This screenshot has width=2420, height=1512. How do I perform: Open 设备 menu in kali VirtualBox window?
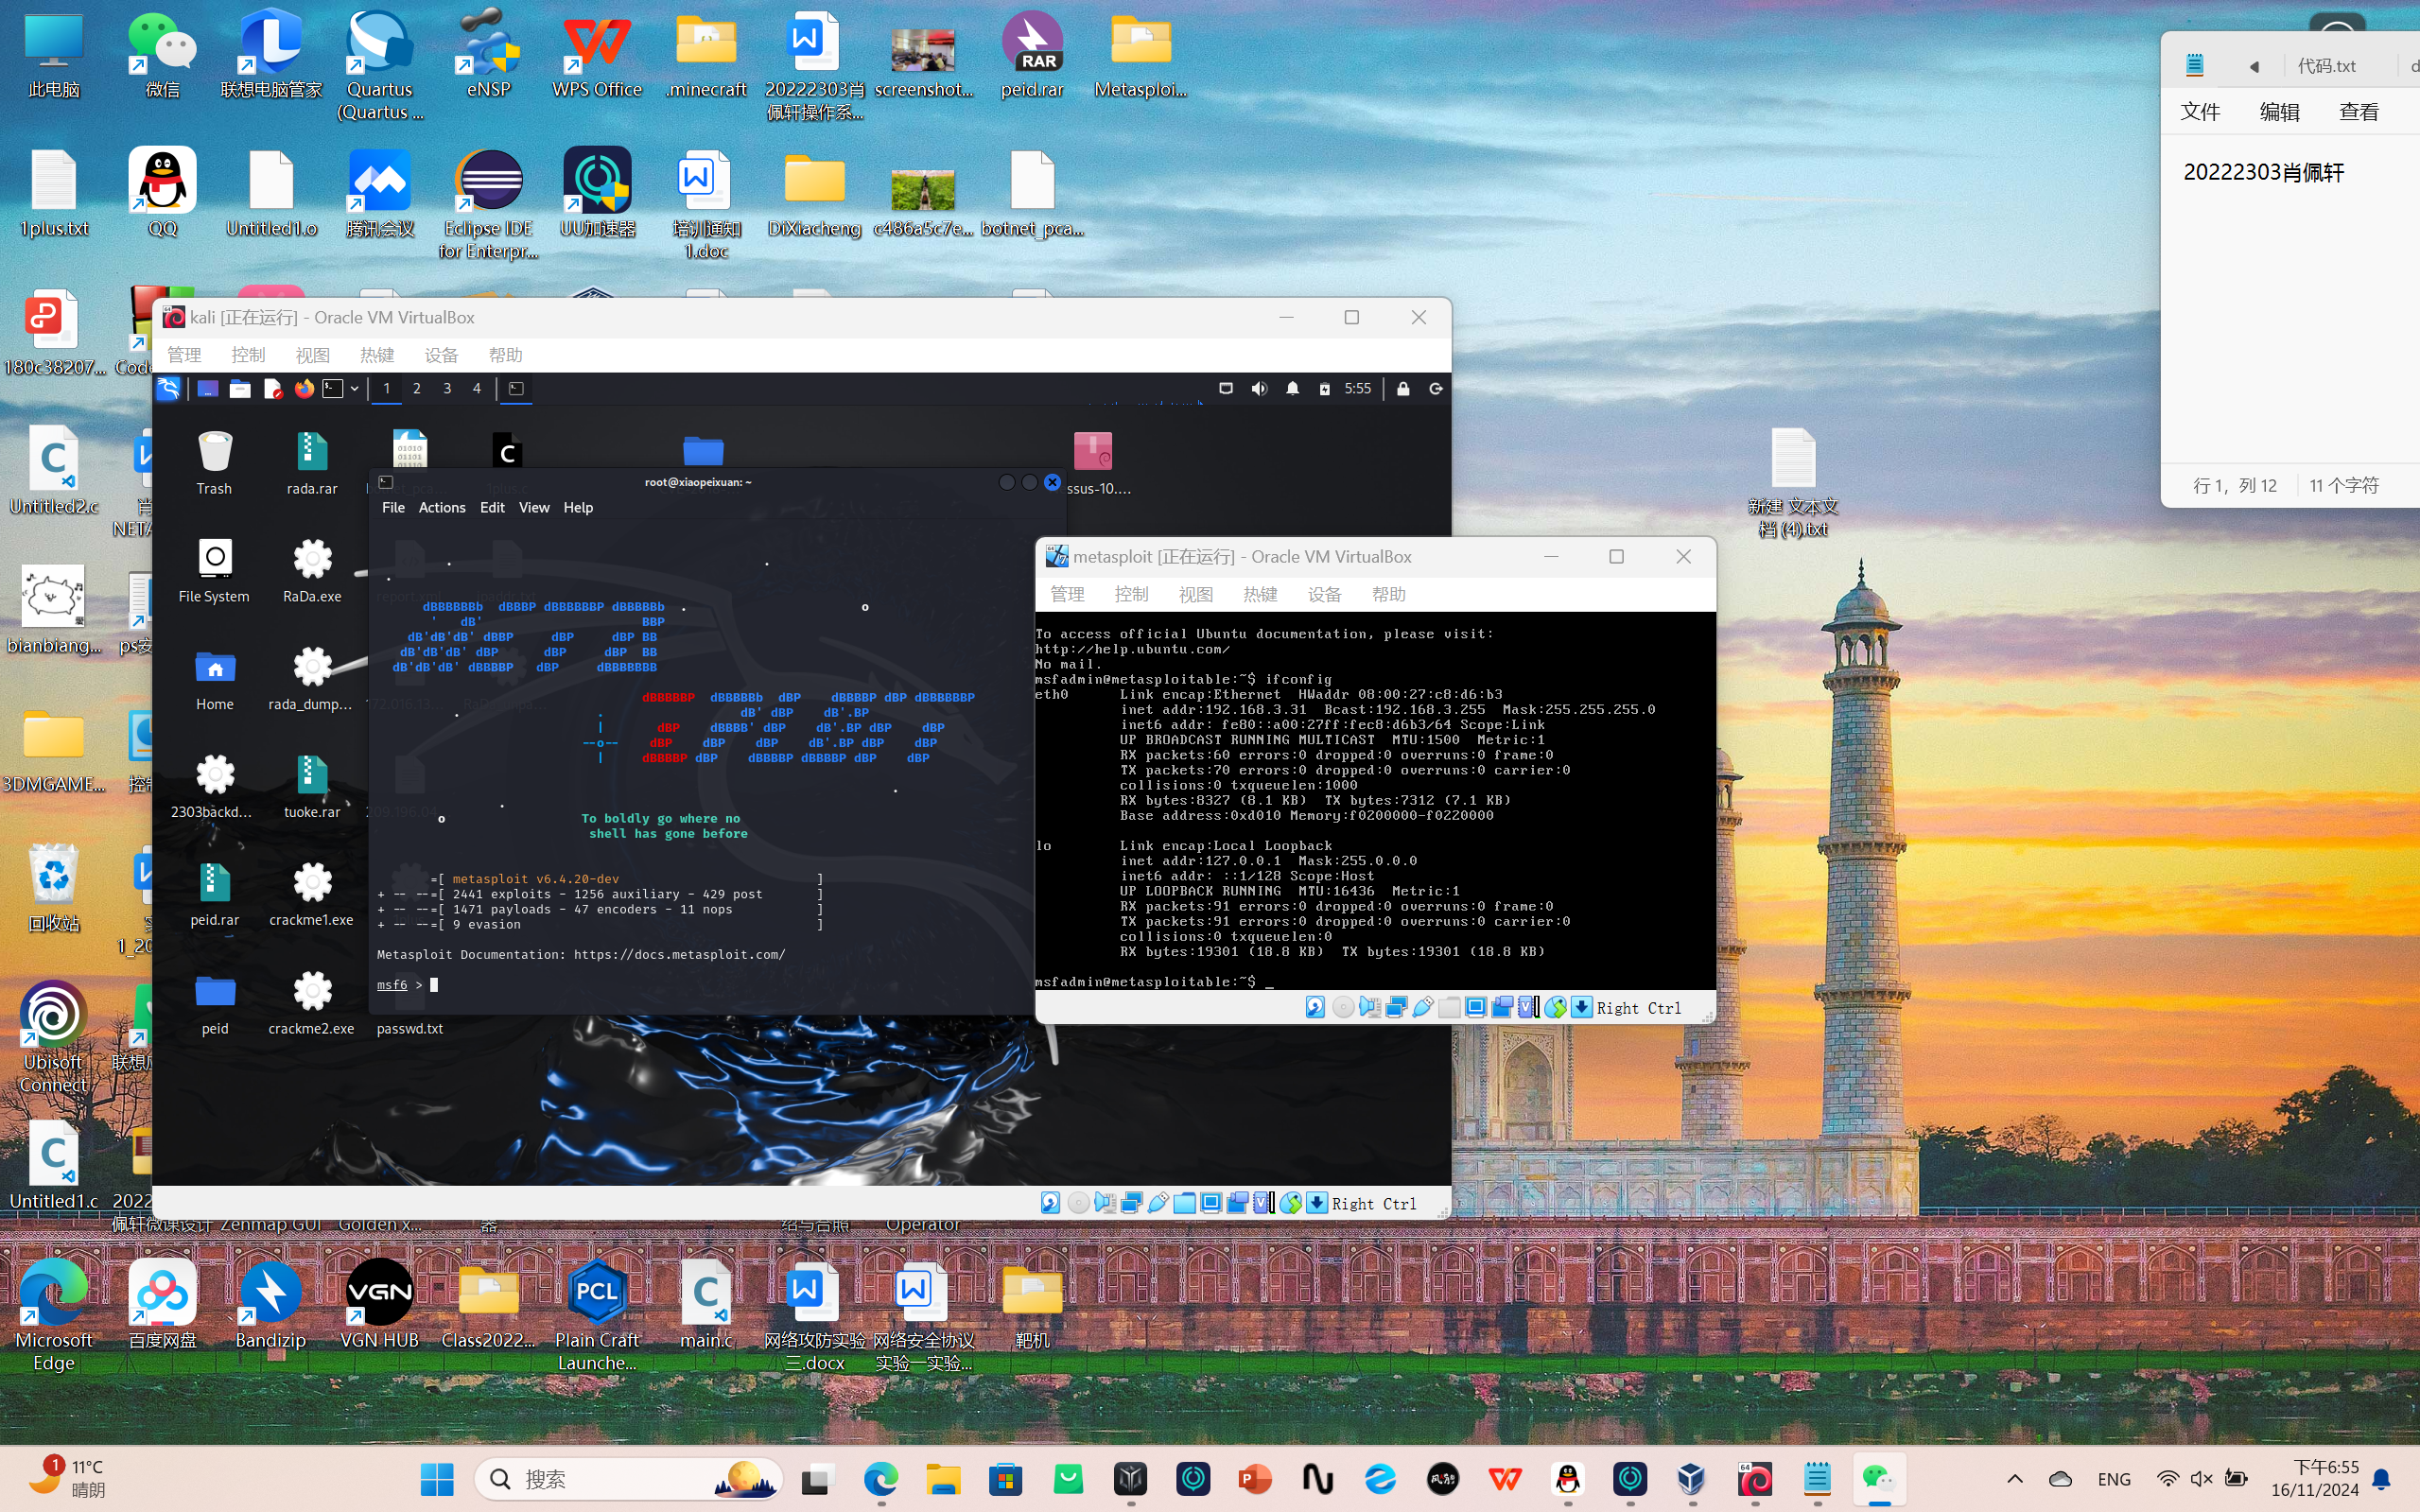(x=441, y=355)
